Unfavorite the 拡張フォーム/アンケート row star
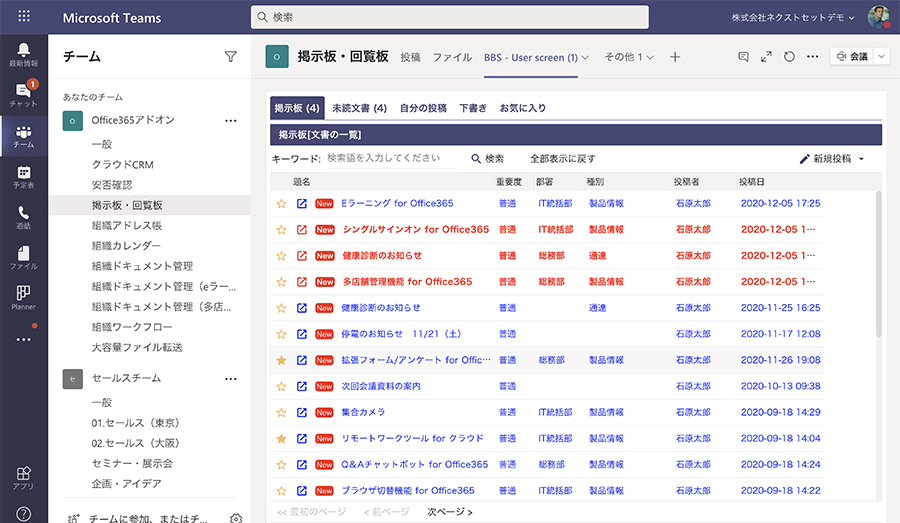Screen dimensions: 900x523 coord(281,360)
